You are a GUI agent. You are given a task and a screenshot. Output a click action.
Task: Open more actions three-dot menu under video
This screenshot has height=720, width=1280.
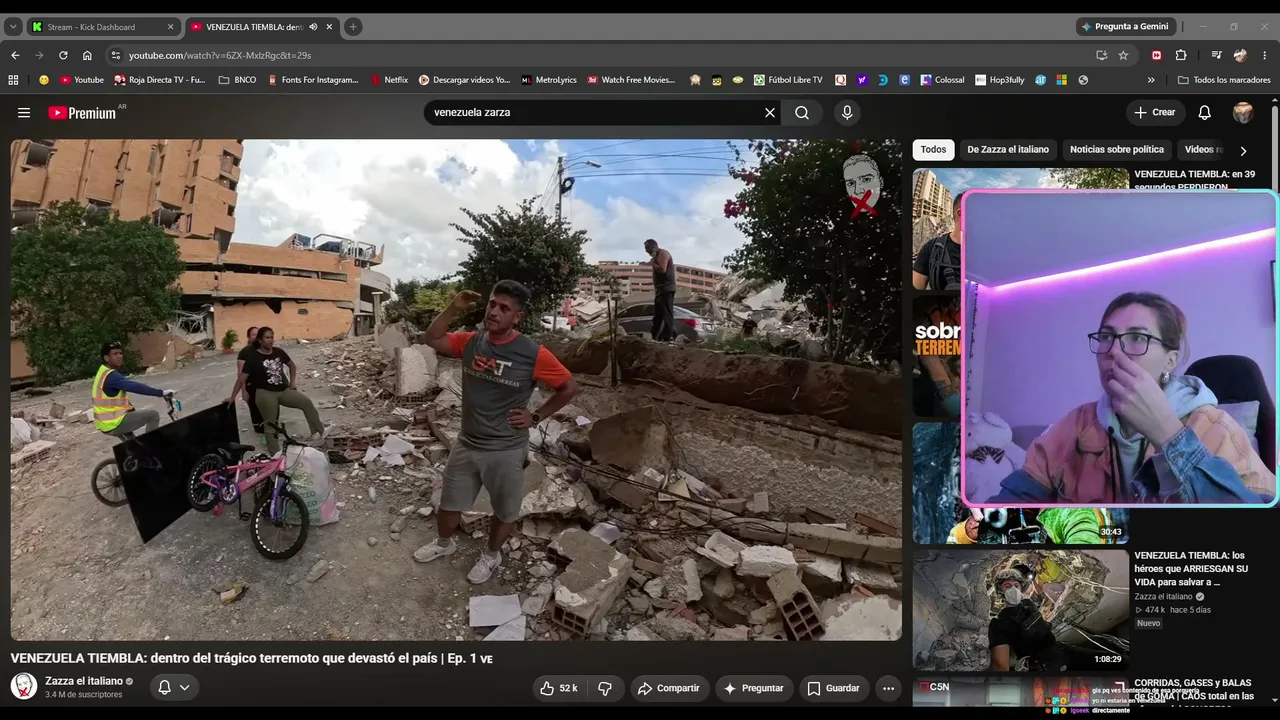888,688
